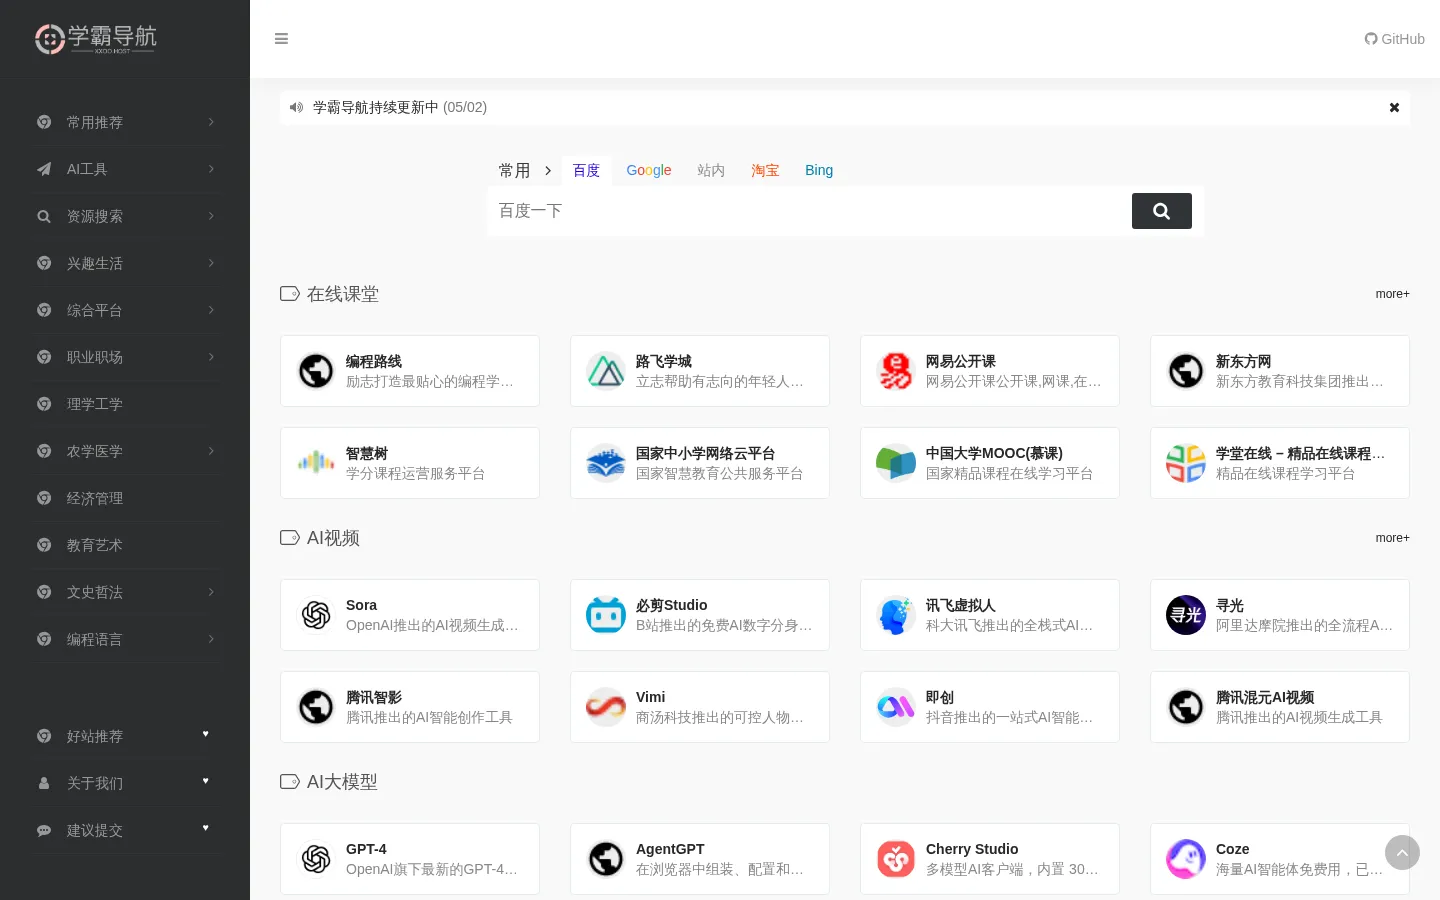Dismiss the announcement bar with the X

click(x=1394, y=107)
